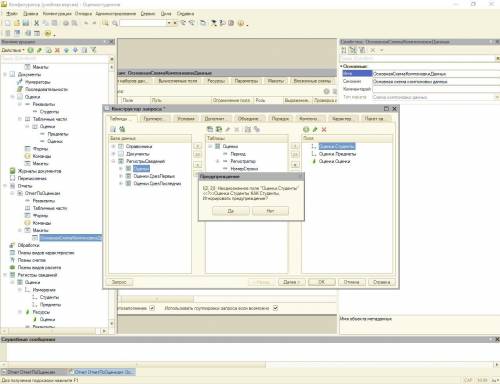This screenshot has height=384, width=500.
Task: Click first icon in second toolbar row
Action: coord(7,33)
